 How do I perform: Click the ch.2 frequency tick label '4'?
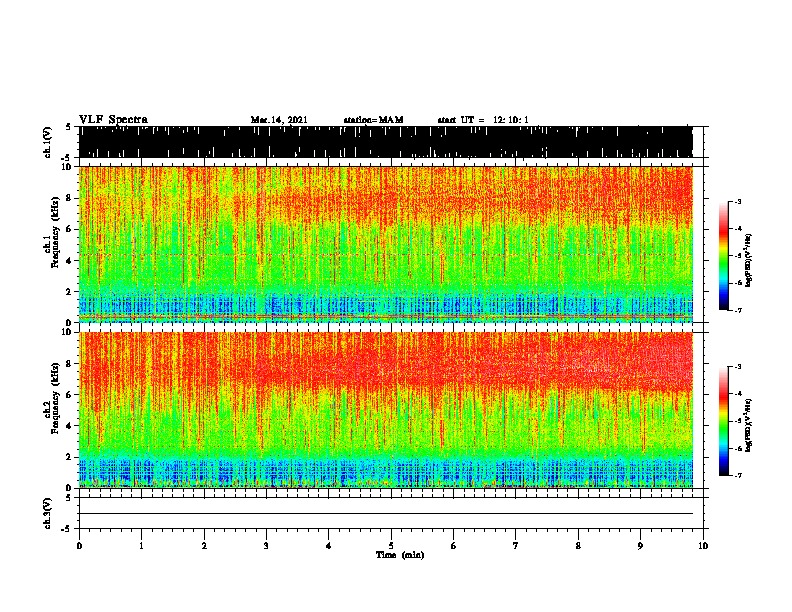tap(70, 426)
